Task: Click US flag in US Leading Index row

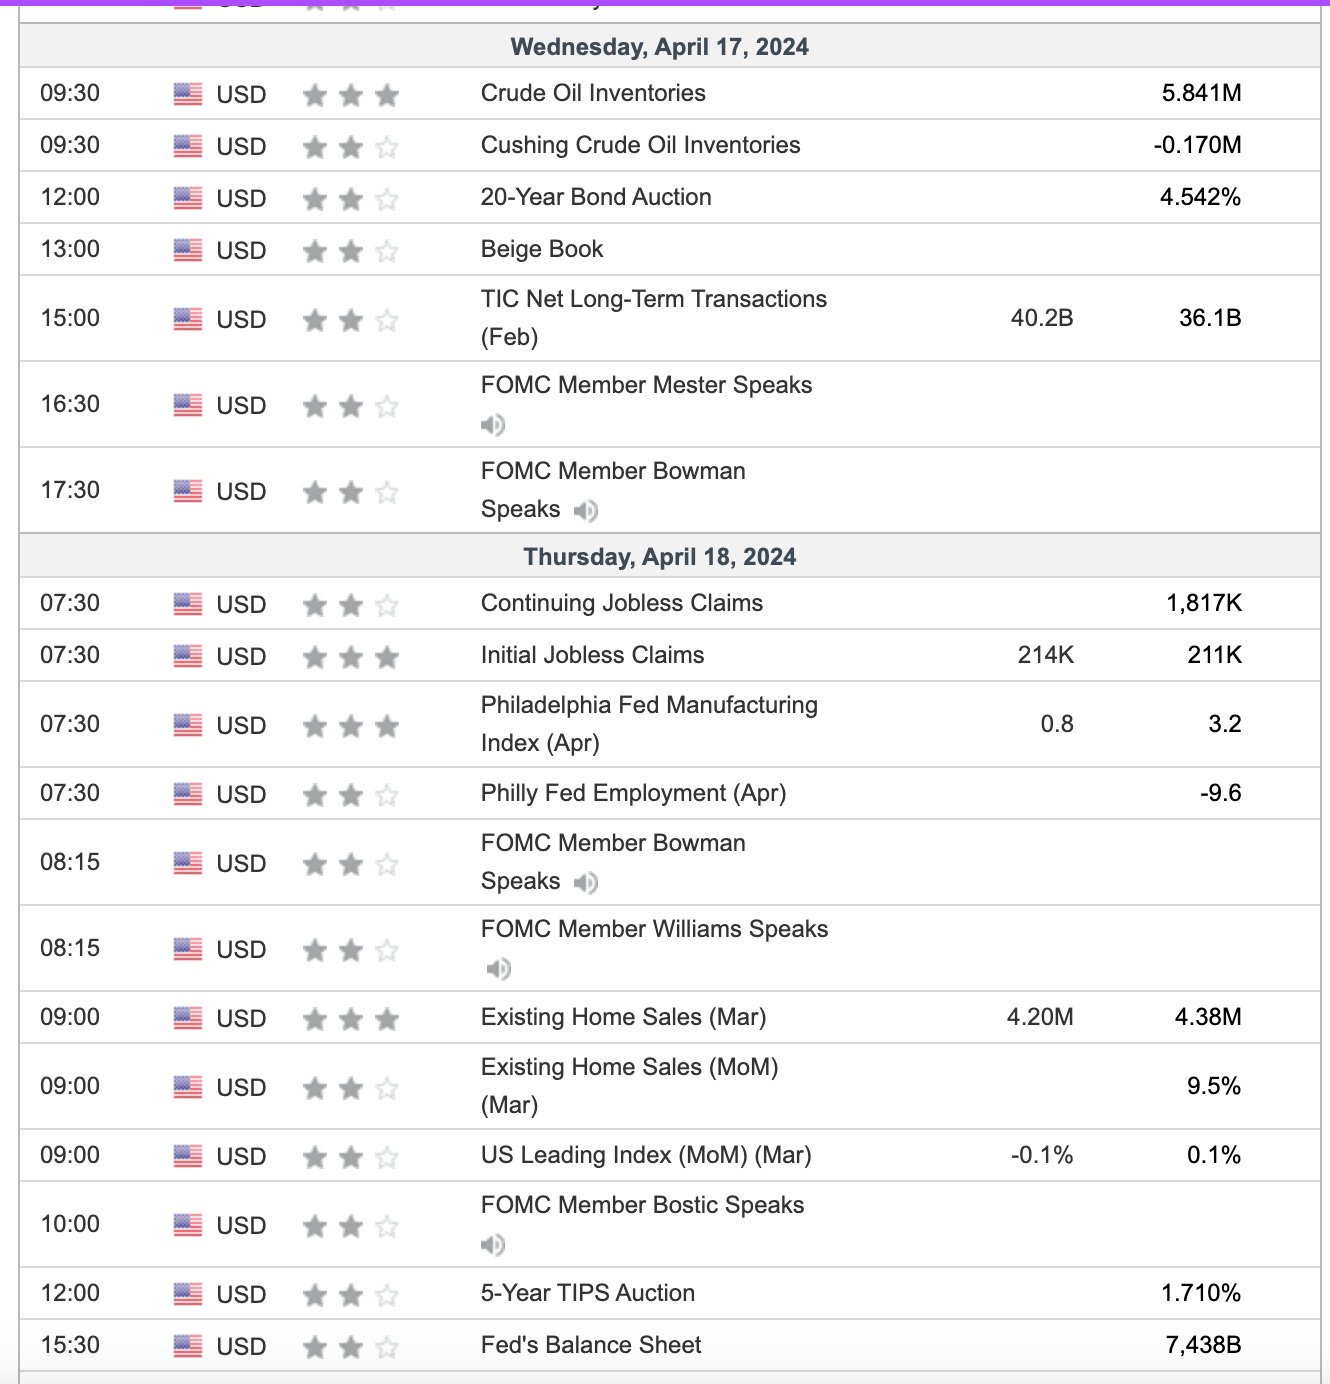Action: (188, 1156)
